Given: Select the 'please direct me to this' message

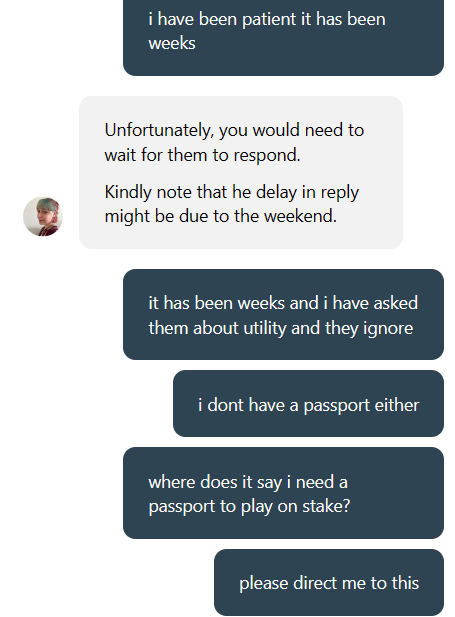Looking at the screenshot, I should click(x=329, y=582).
